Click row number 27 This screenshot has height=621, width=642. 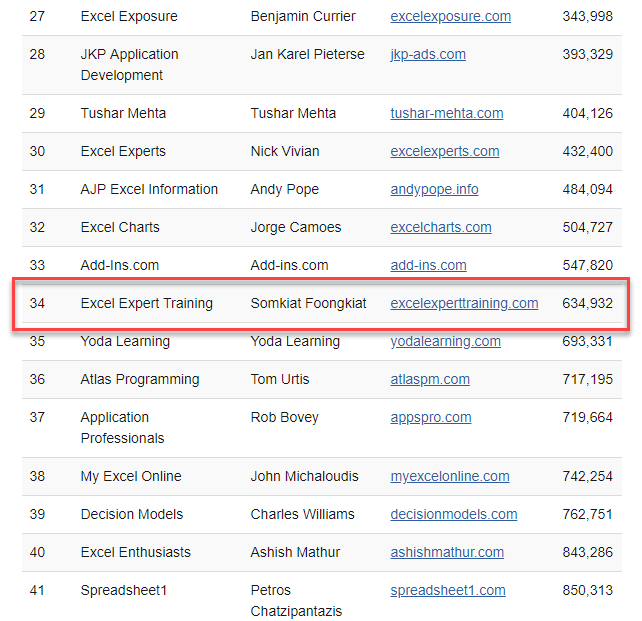37,16
